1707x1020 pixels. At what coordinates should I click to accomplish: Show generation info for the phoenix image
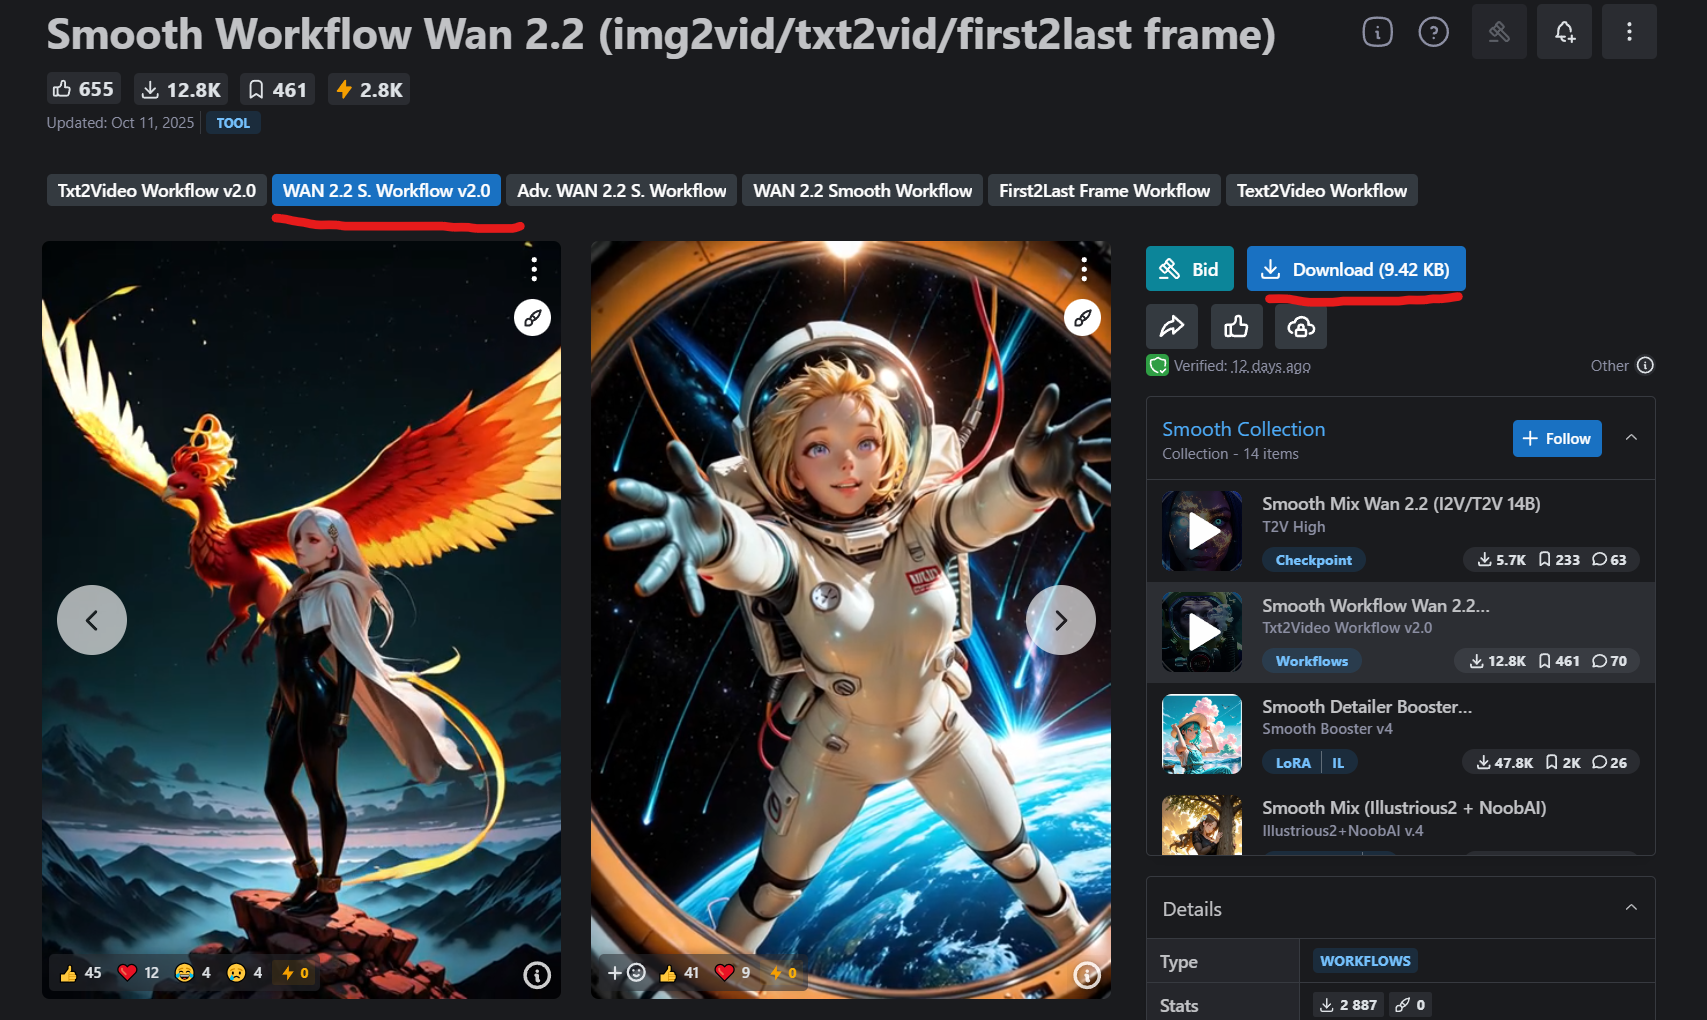click(537, 975)
